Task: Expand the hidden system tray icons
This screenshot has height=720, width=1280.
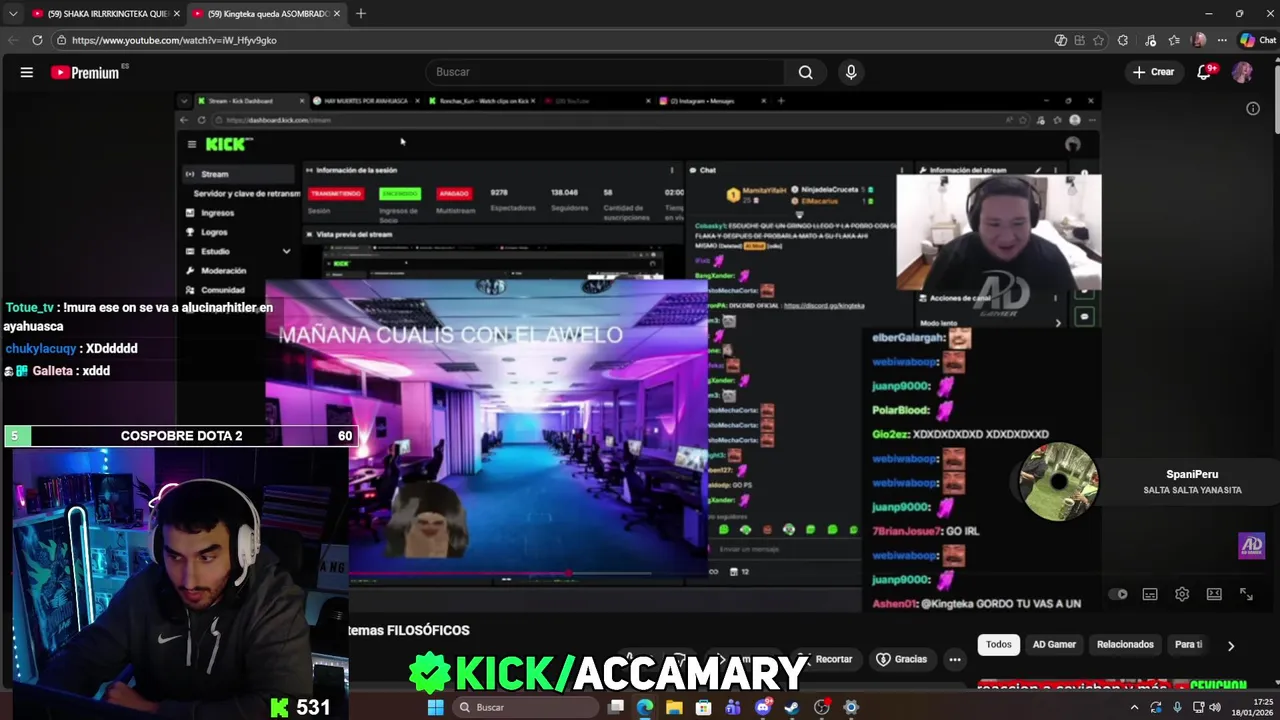Action: point(1134,707)
